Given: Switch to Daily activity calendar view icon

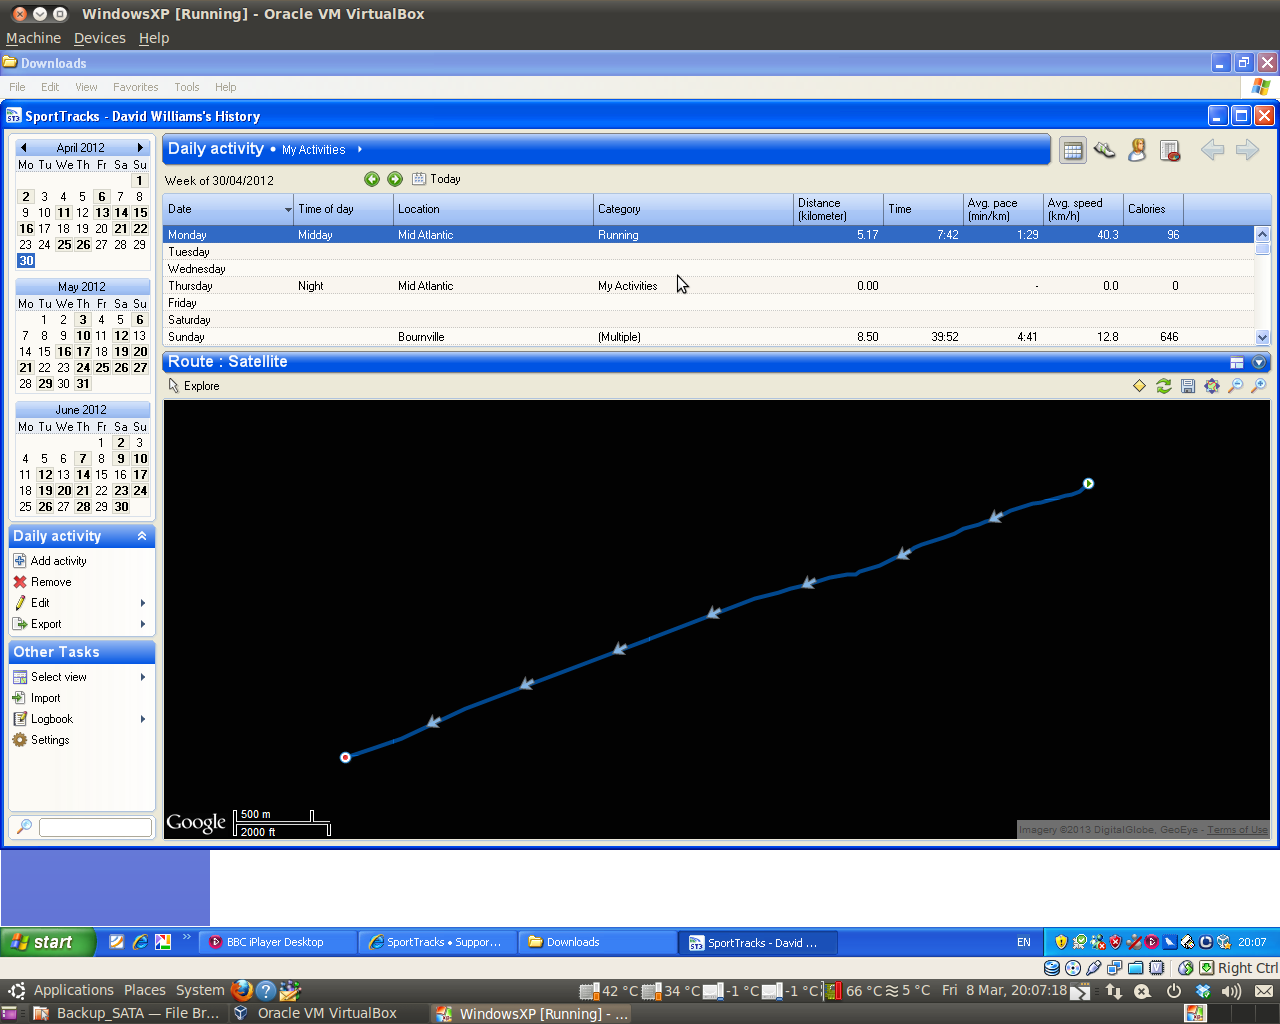Looking at the screenshot, I should pos(1073,151).
